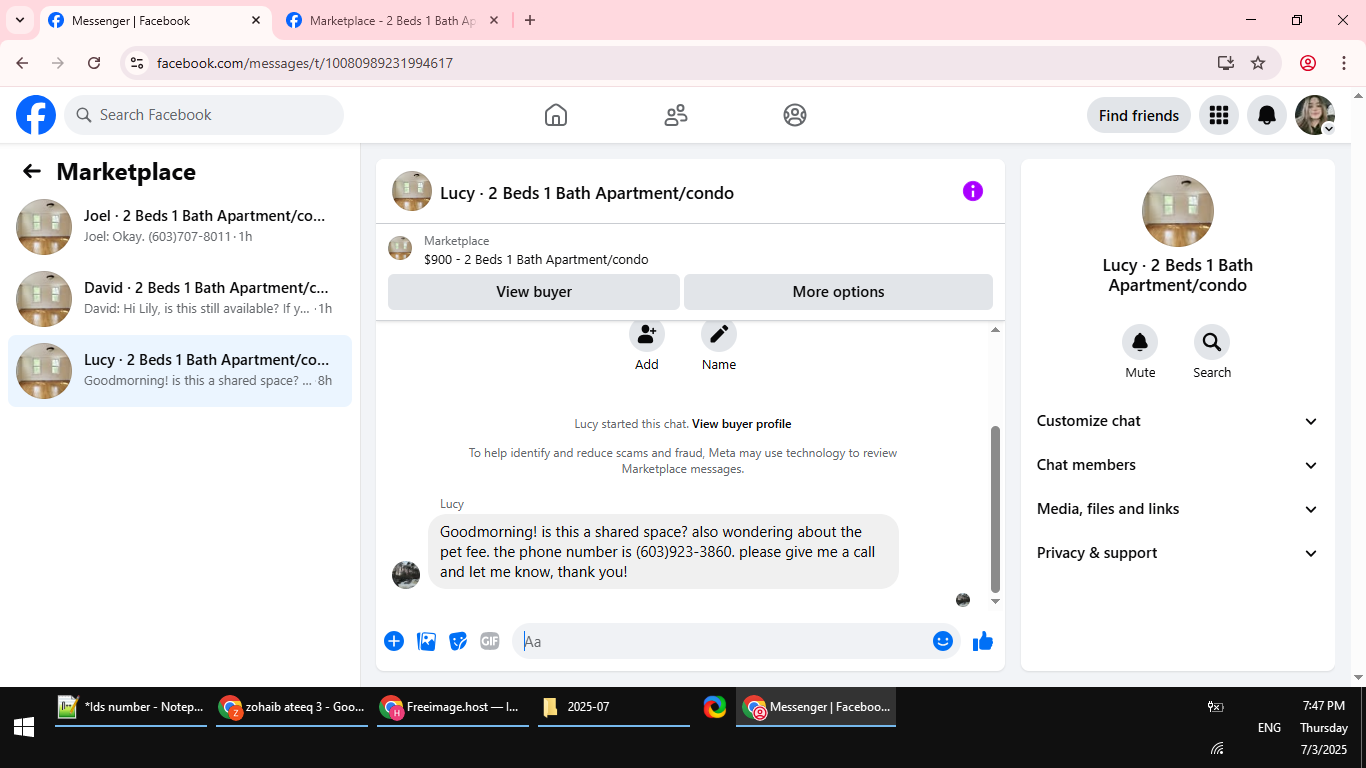The height and width of the screenshot is (768, 1366).
Task: Expand Media, files and links section
Action: click(x=1178, y=509)
